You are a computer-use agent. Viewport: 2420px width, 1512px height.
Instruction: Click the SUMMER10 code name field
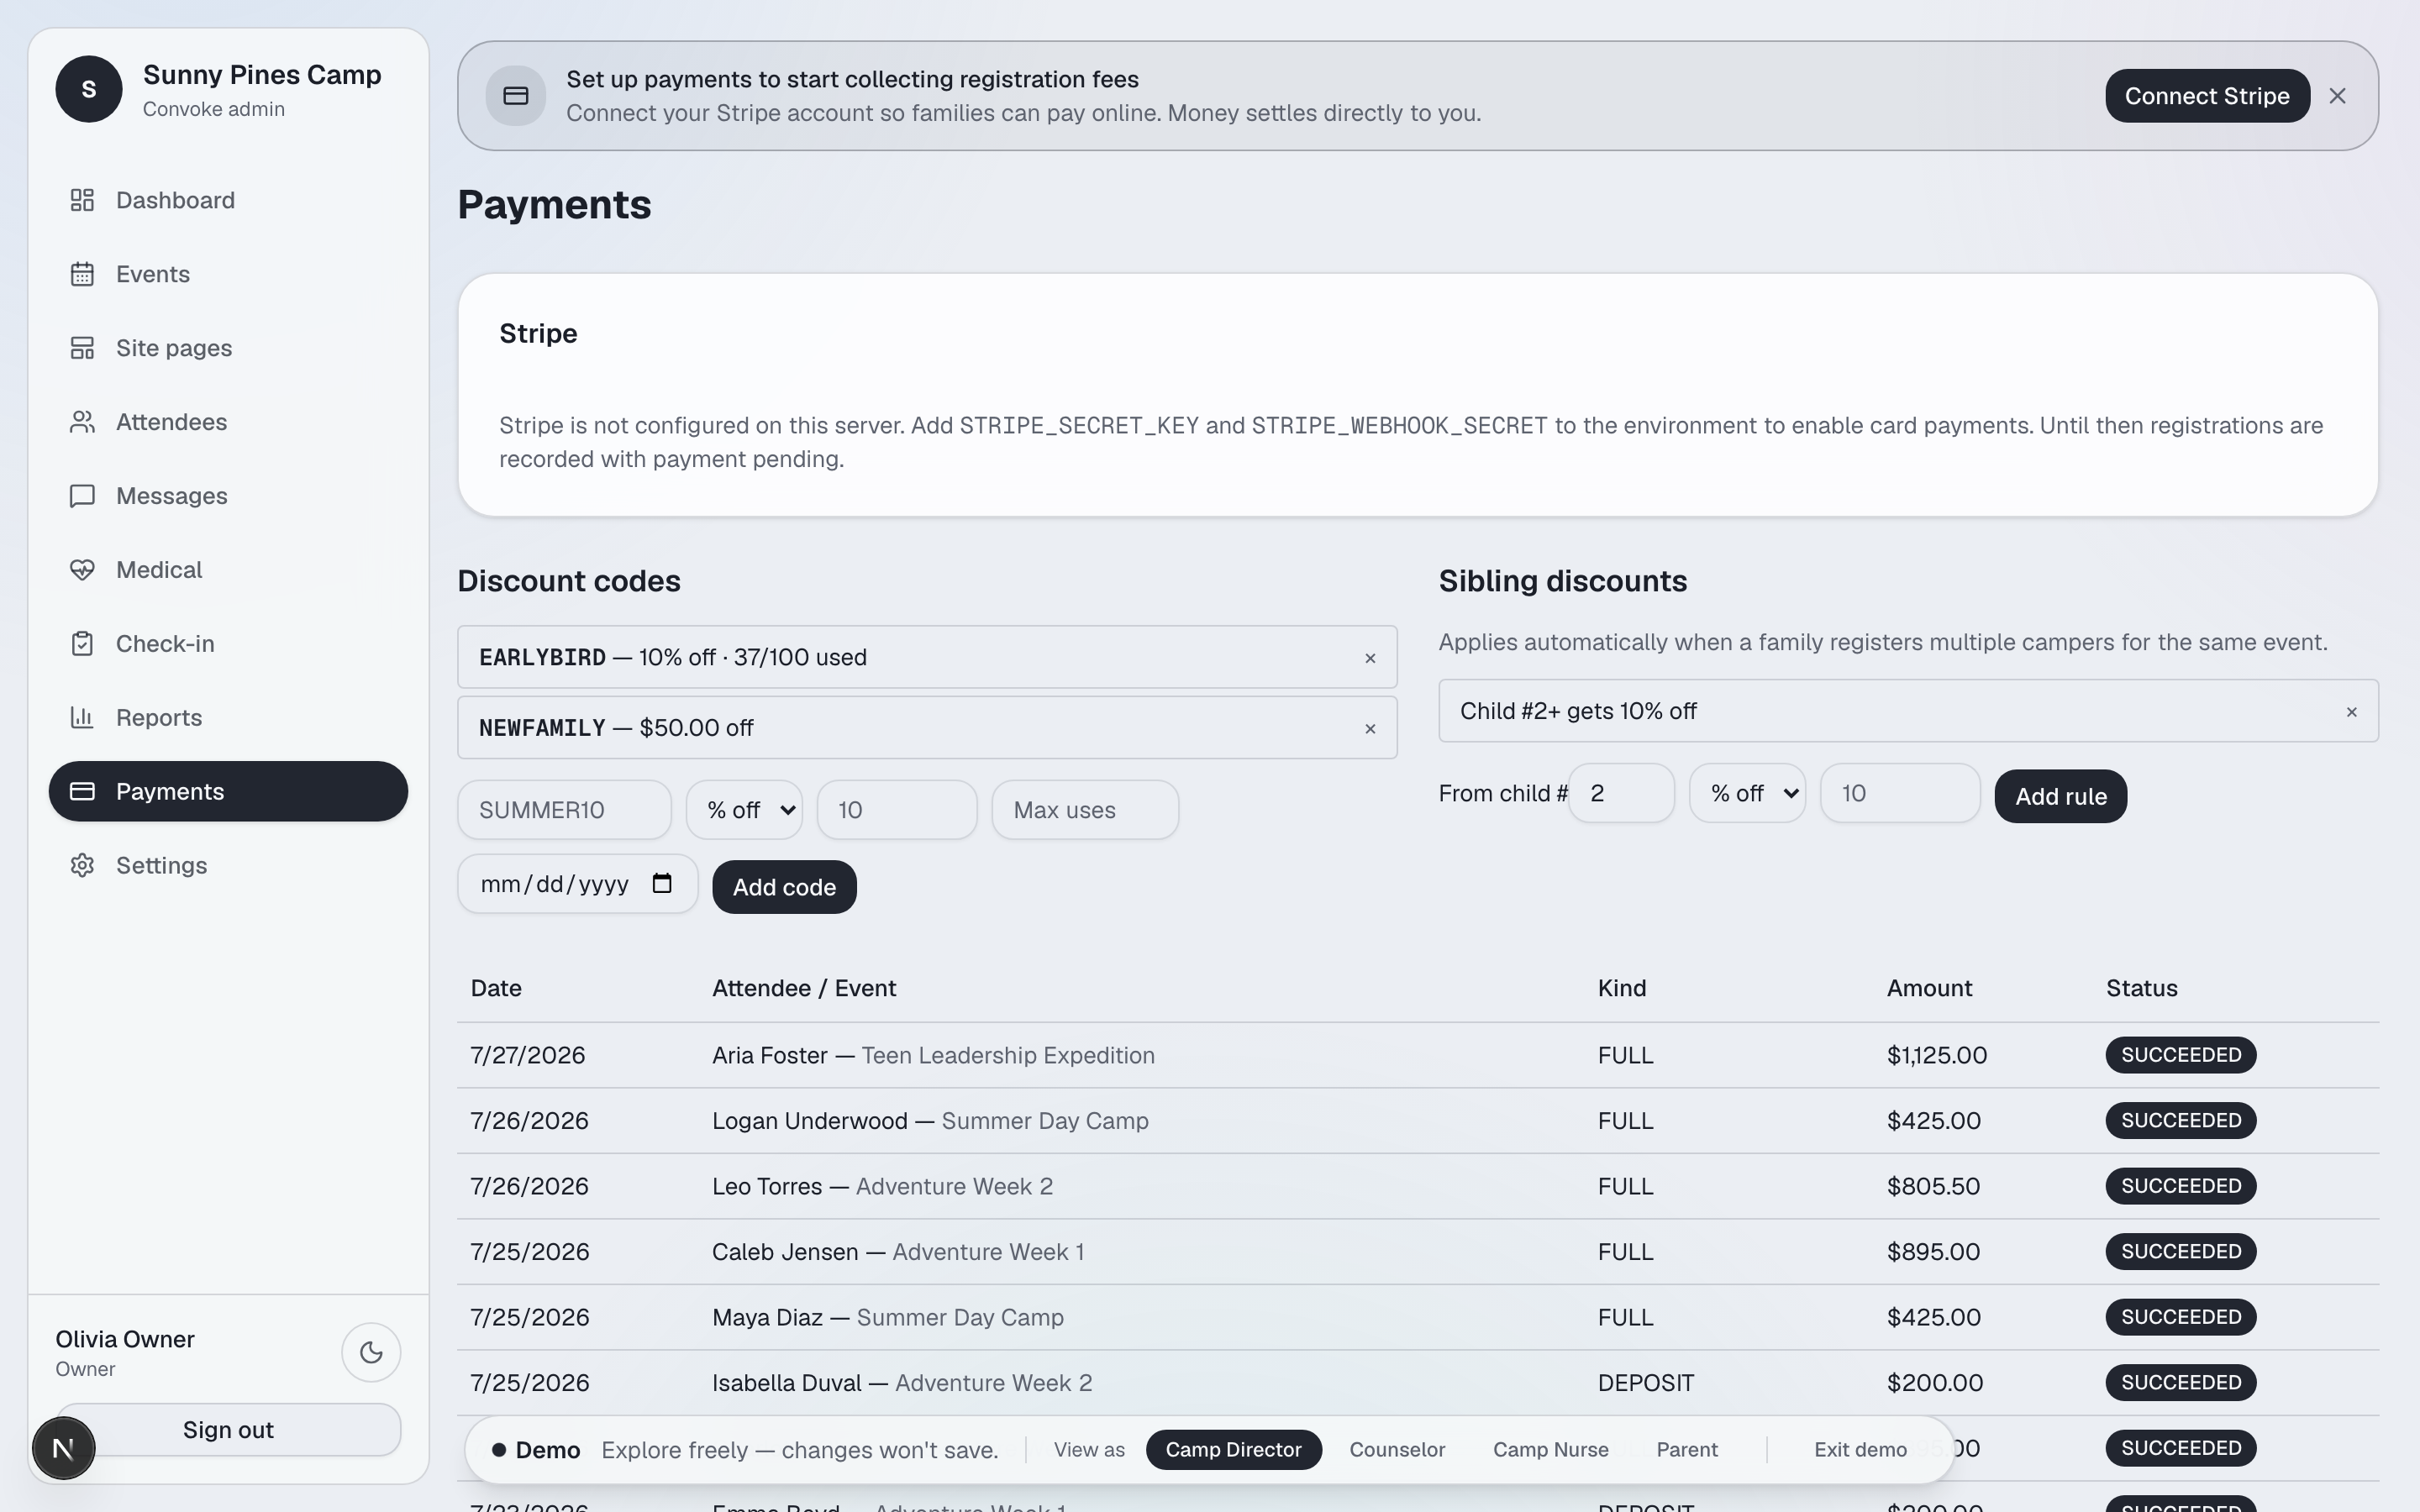[x=564, y=810]
